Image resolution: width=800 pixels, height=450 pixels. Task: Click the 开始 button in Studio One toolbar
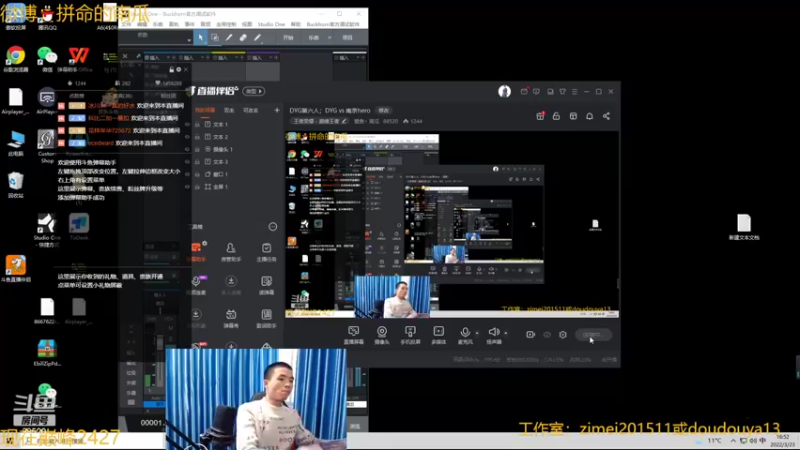[x=288, y=38]
